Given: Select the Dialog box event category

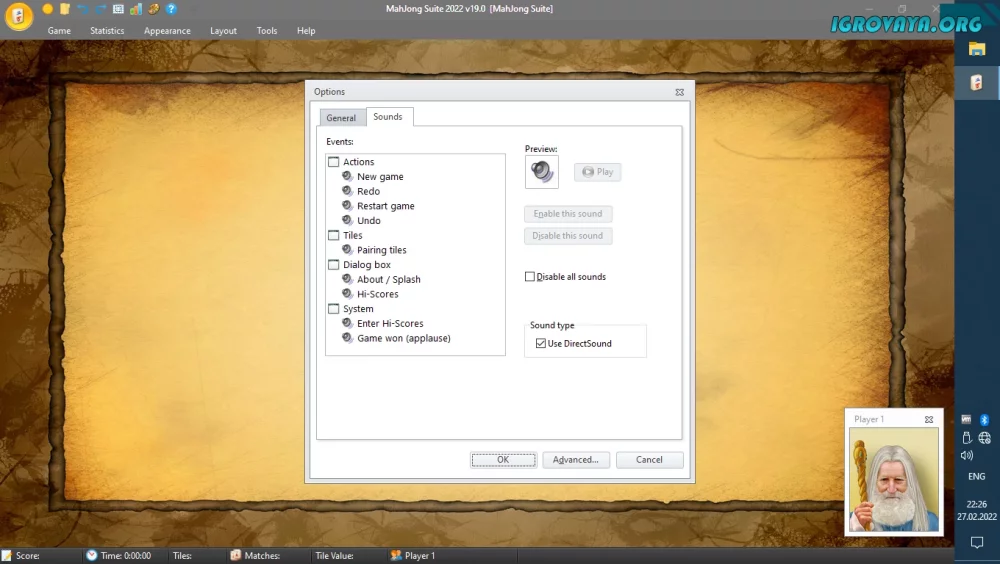Looking at the screenshot, I should click(366, 265).
